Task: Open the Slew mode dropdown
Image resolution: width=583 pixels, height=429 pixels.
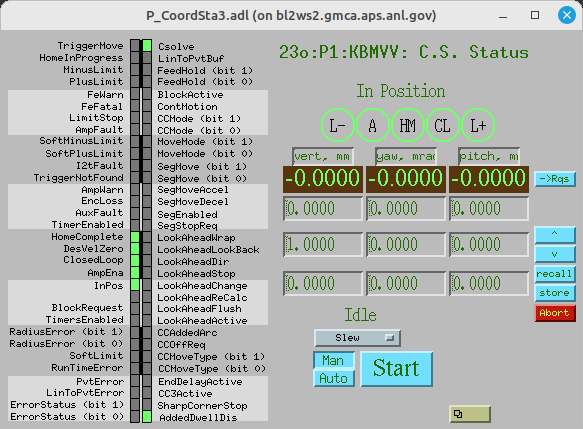Action: click(x=357, y=338)
